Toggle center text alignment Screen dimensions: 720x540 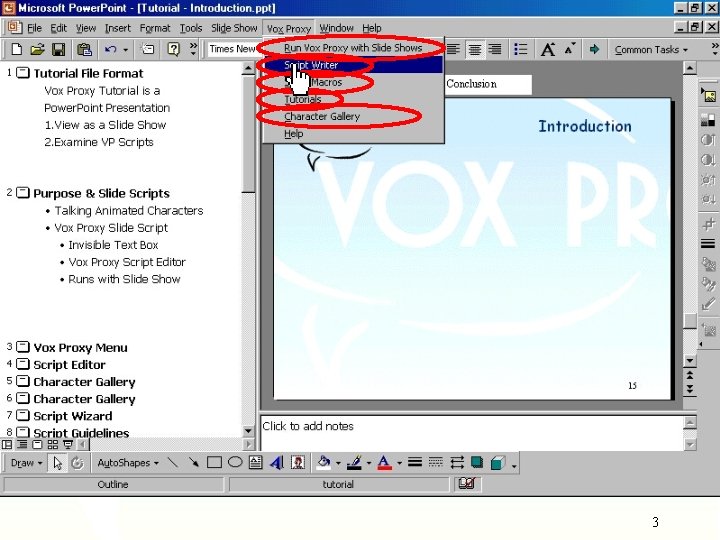[474, 49]
